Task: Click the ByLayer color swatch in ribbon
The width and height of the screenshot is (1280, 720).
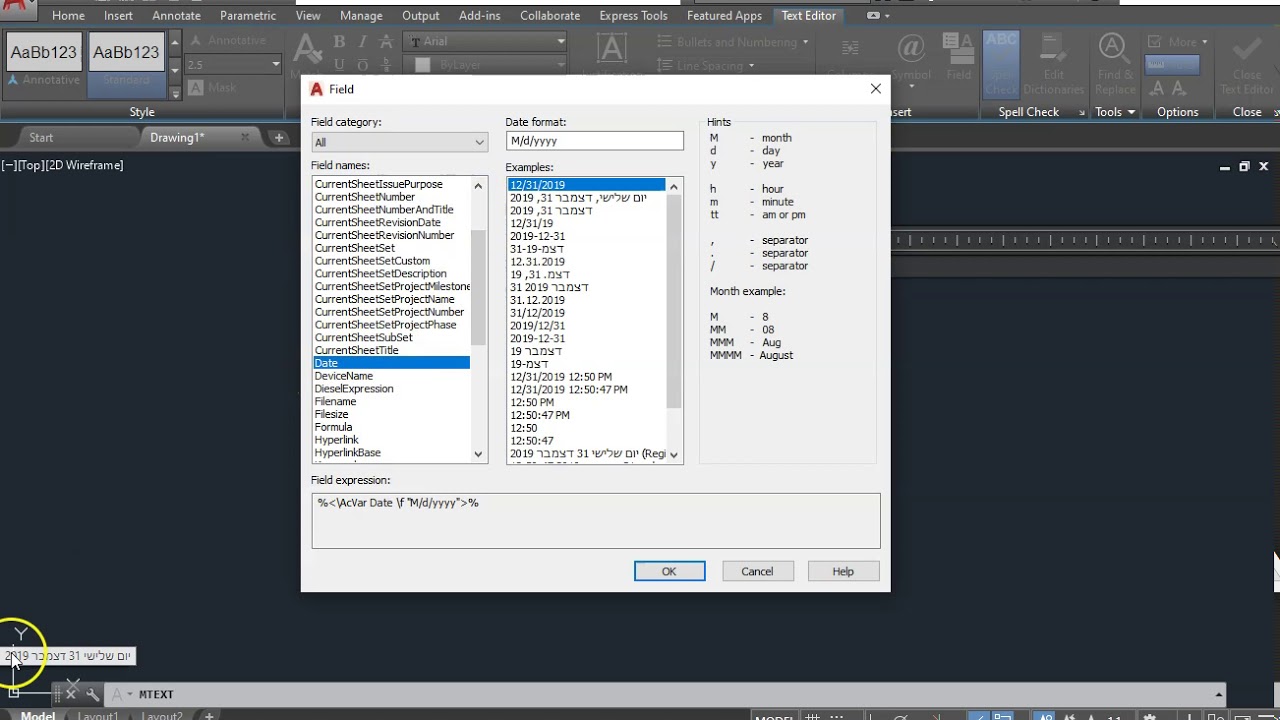Action: coord(422,65)
